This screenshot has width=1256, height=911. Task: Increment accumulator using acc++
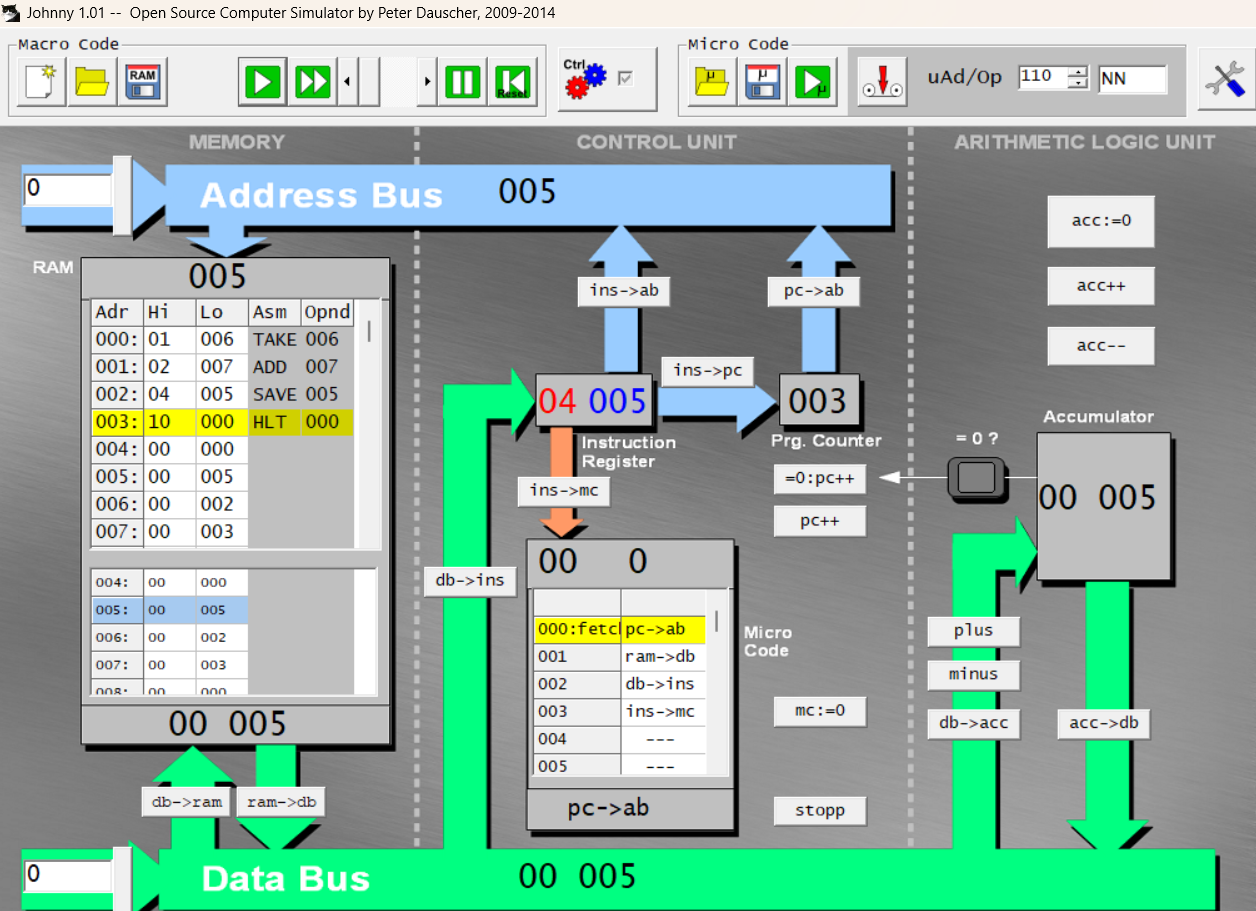click(x=1101, y=286)
